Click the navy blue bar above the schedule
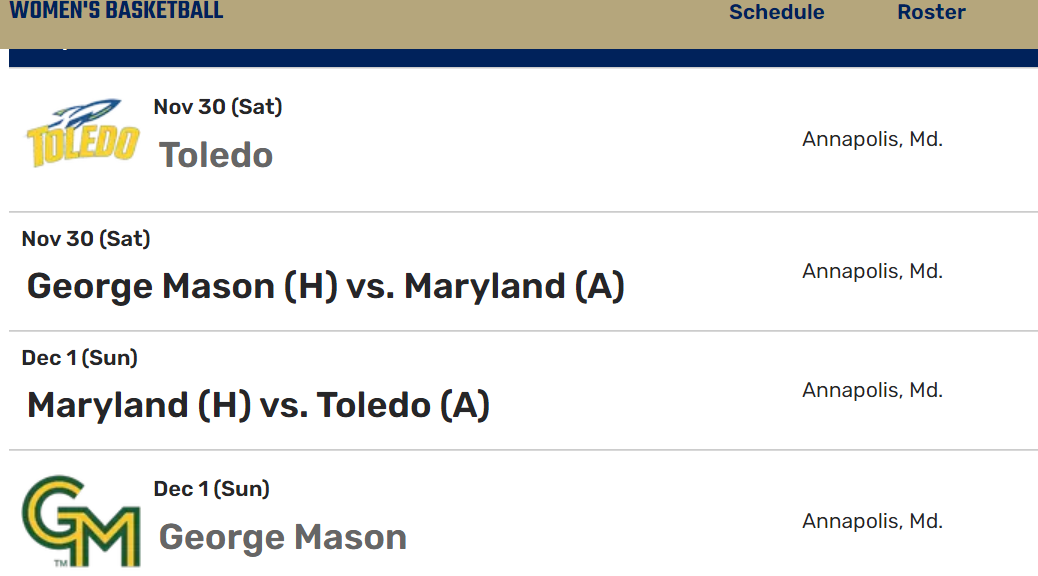 pos(520,57)
